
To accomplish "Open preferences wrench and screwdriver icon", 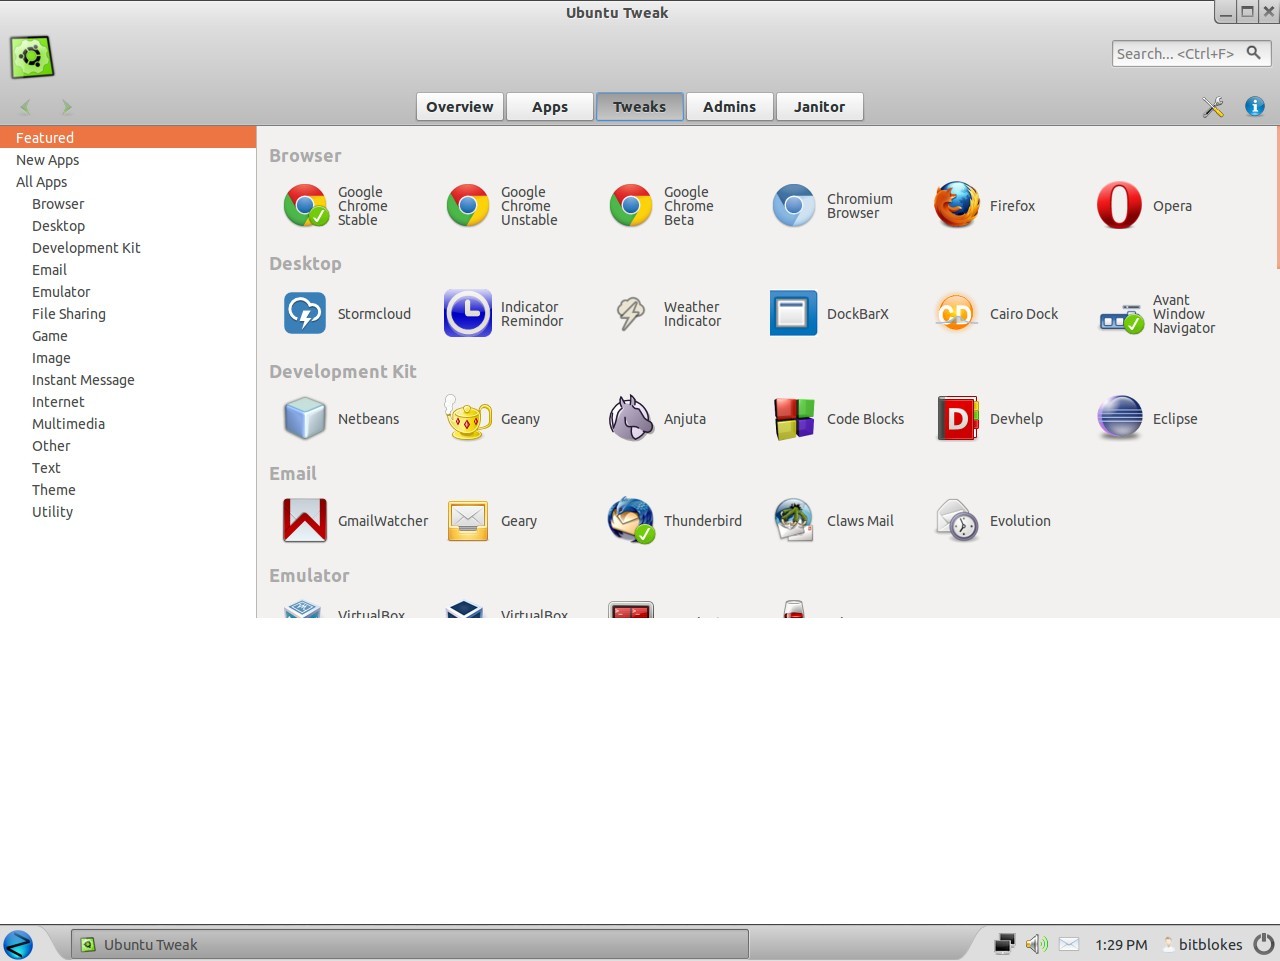I will pyautogui.click(x=1213, y=107).
